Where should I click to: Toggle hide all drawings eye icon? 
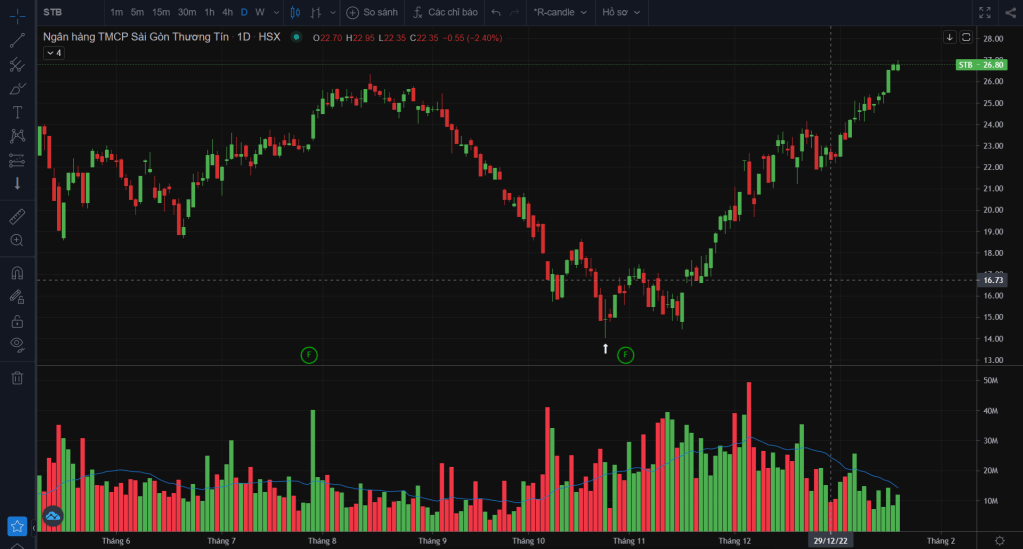17,344
